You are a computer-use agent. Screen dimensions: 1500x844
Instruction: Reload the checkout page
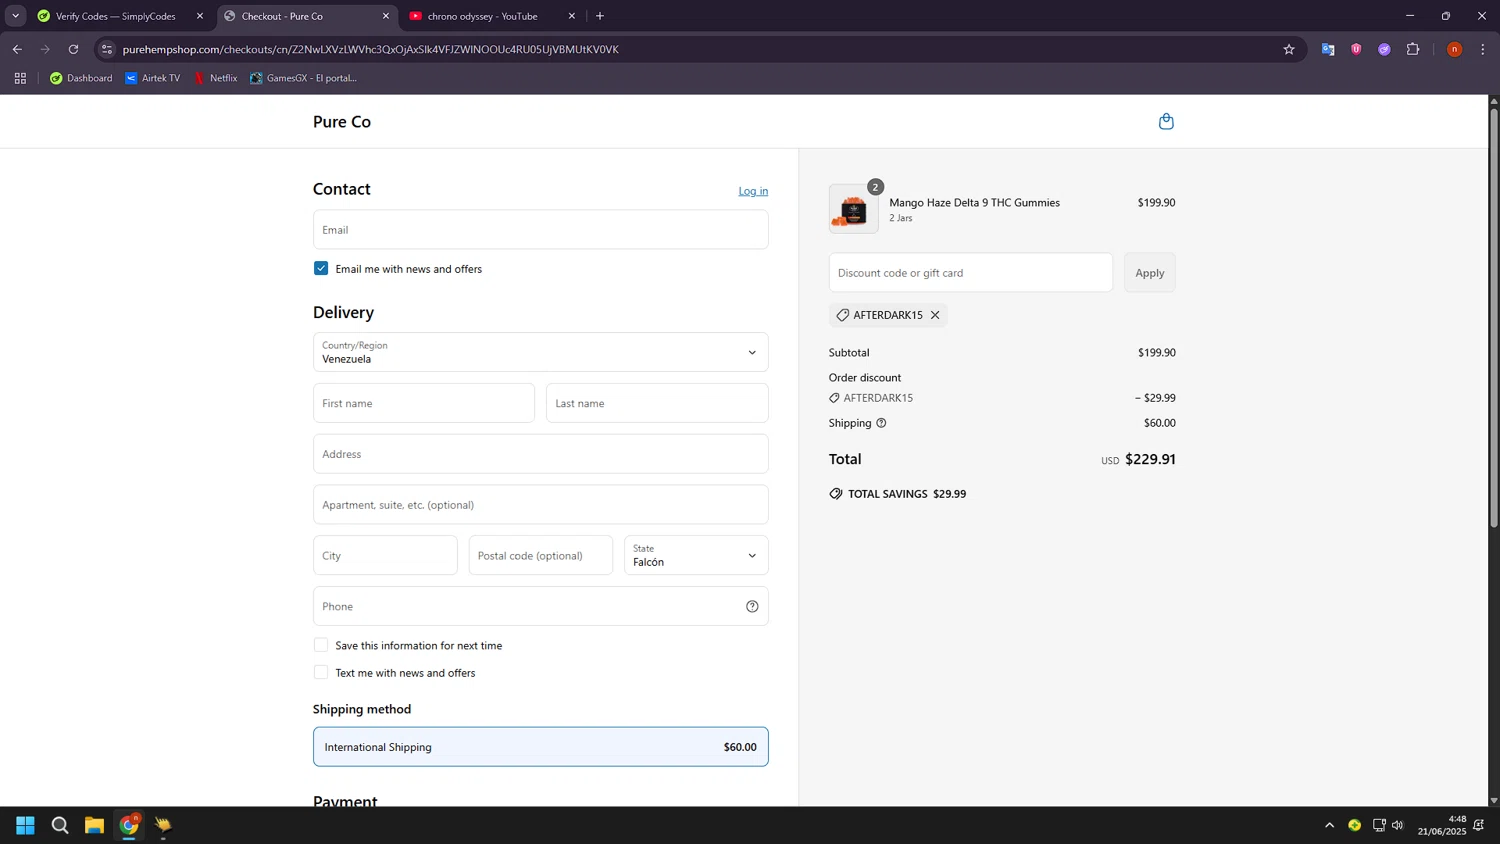pos(73,49)
